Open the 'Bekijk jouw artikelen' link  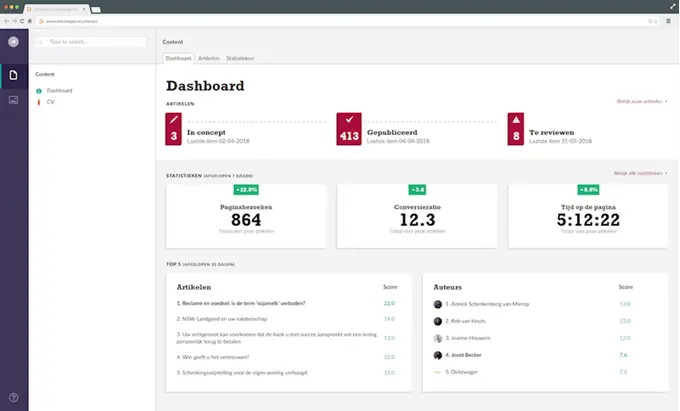pos(641,102)
